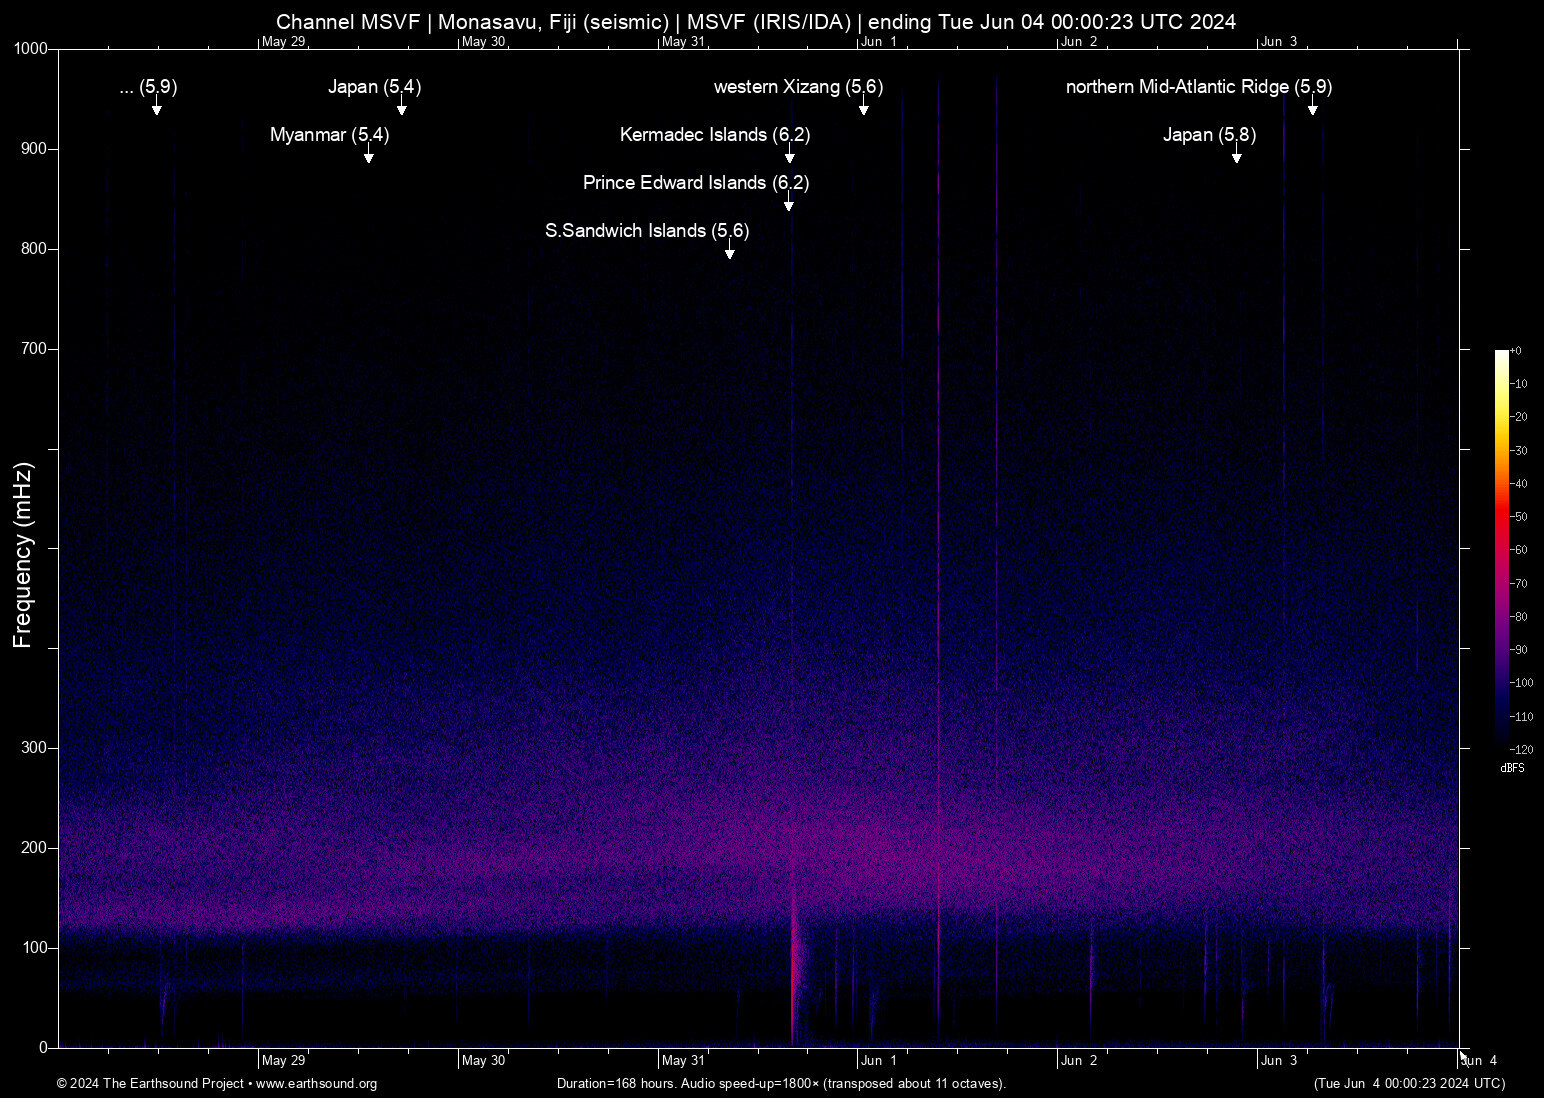Select the Kermadec Islands (6.2) event arrow

point(790,157)
